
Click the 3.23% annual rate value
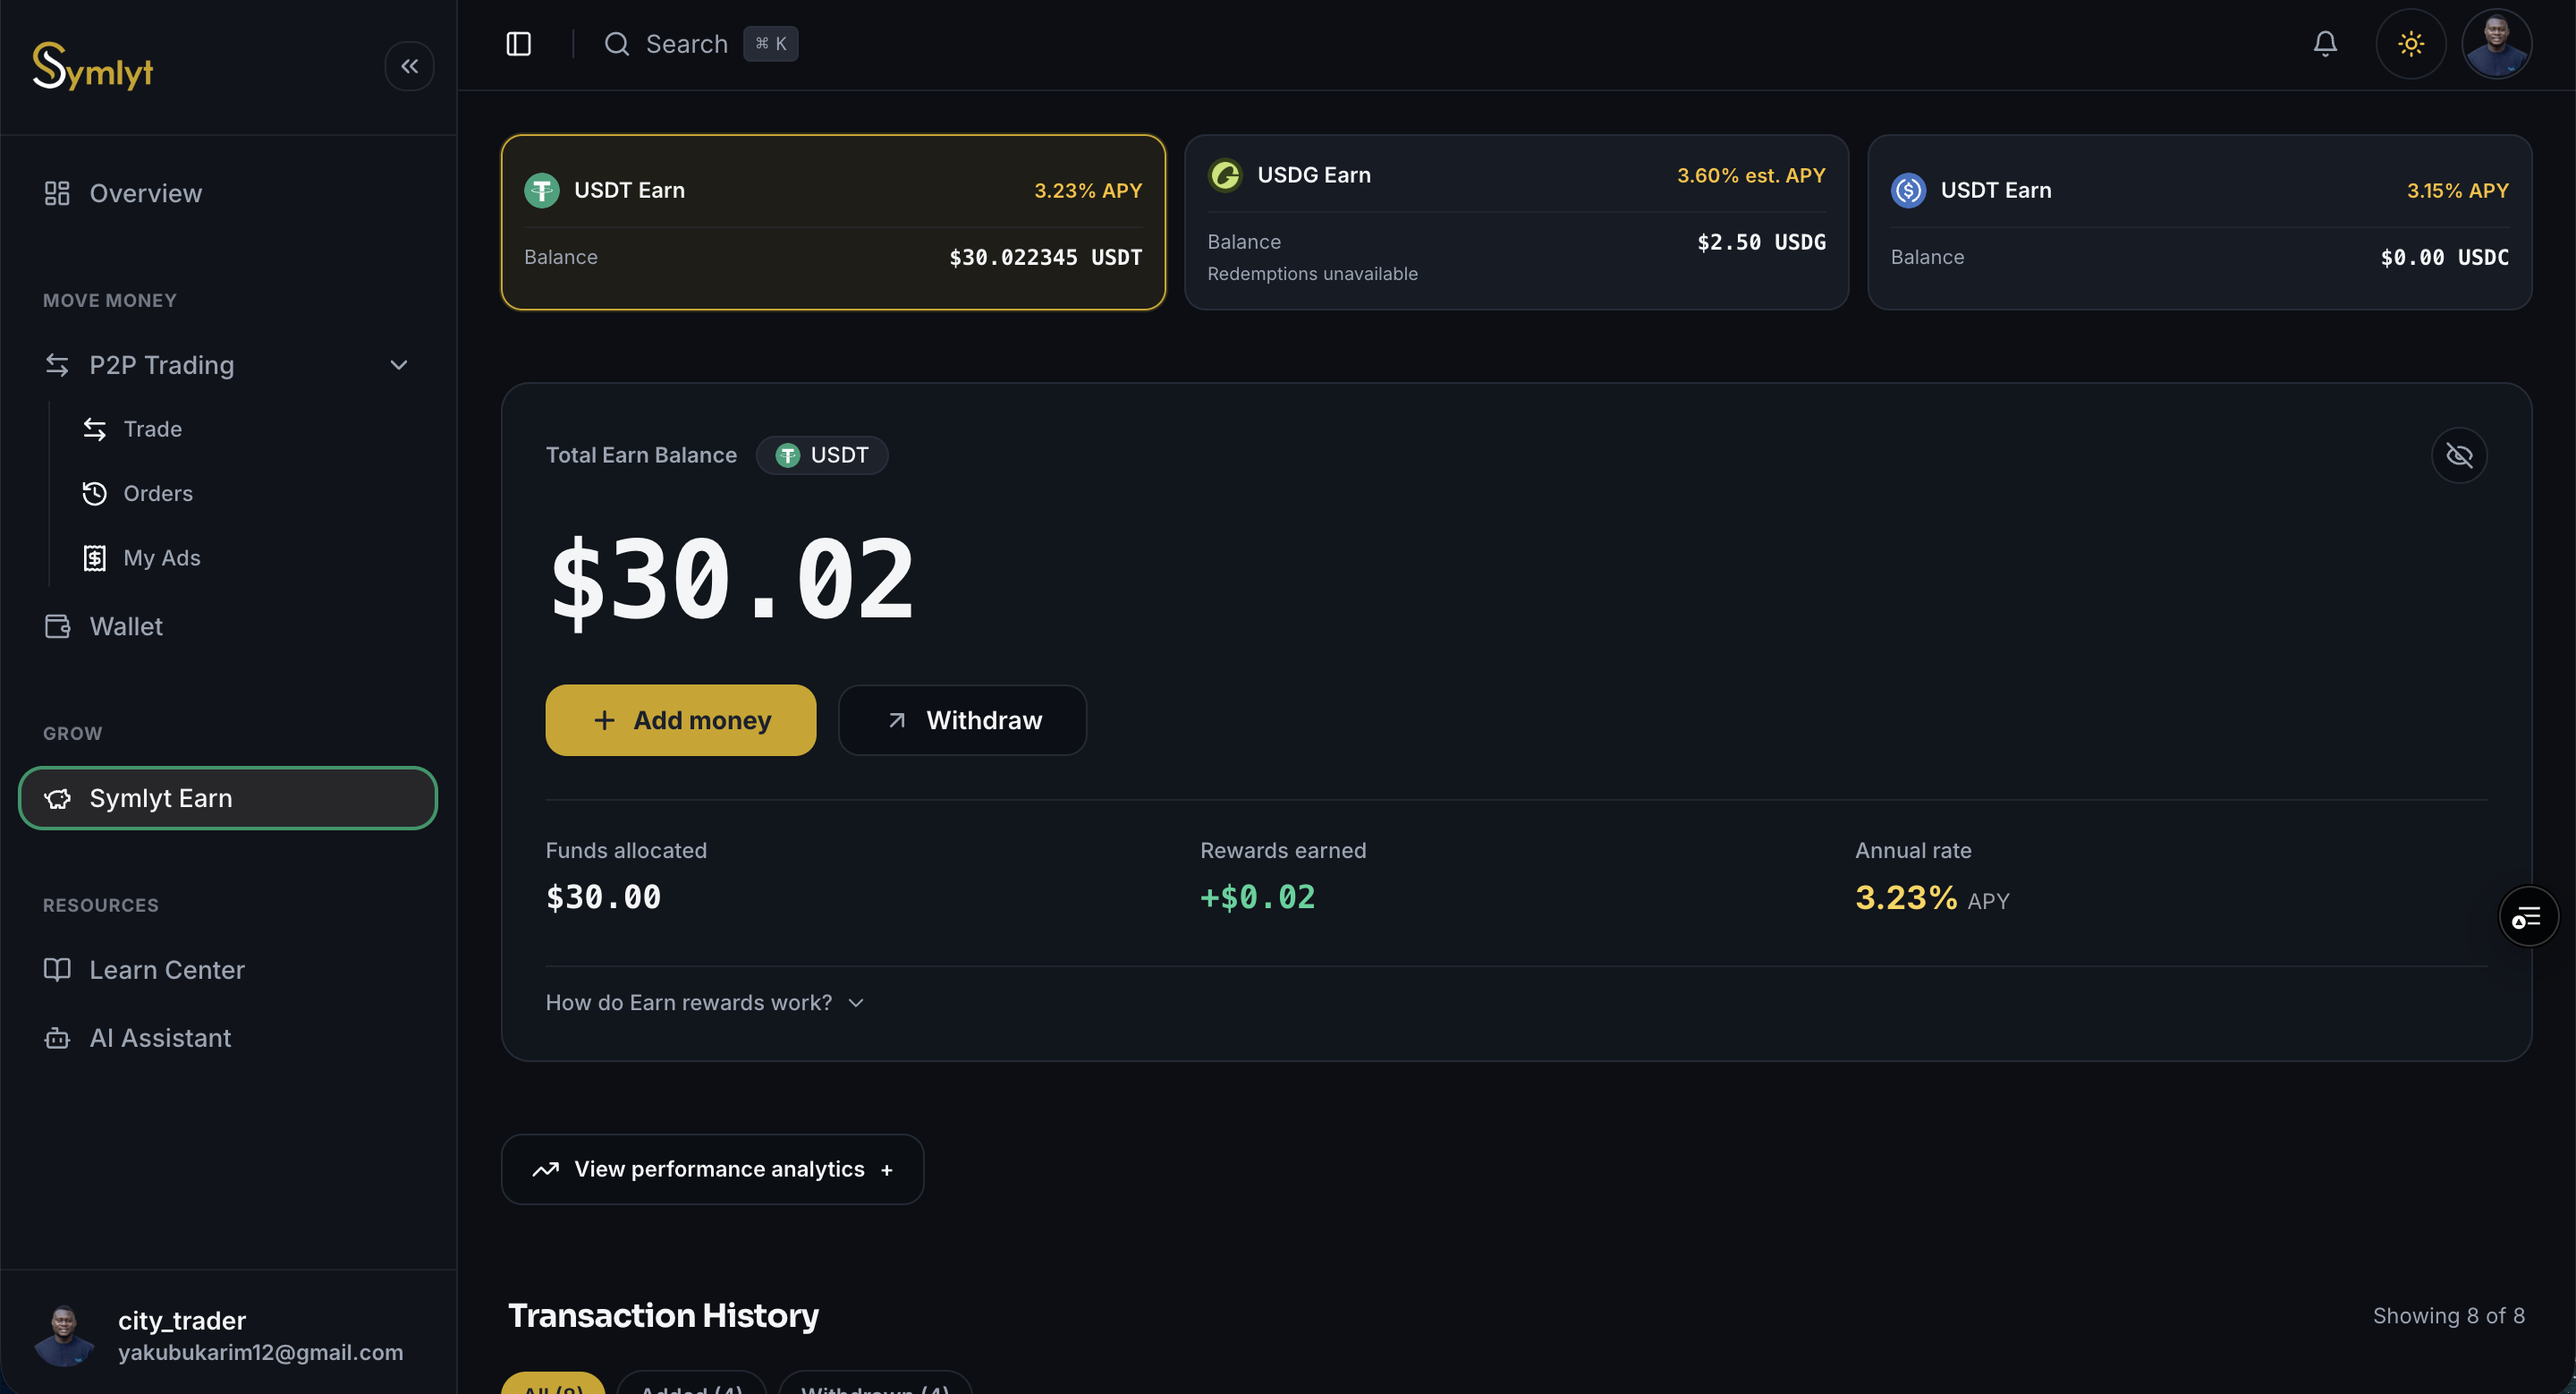[x=1906, y=897]
